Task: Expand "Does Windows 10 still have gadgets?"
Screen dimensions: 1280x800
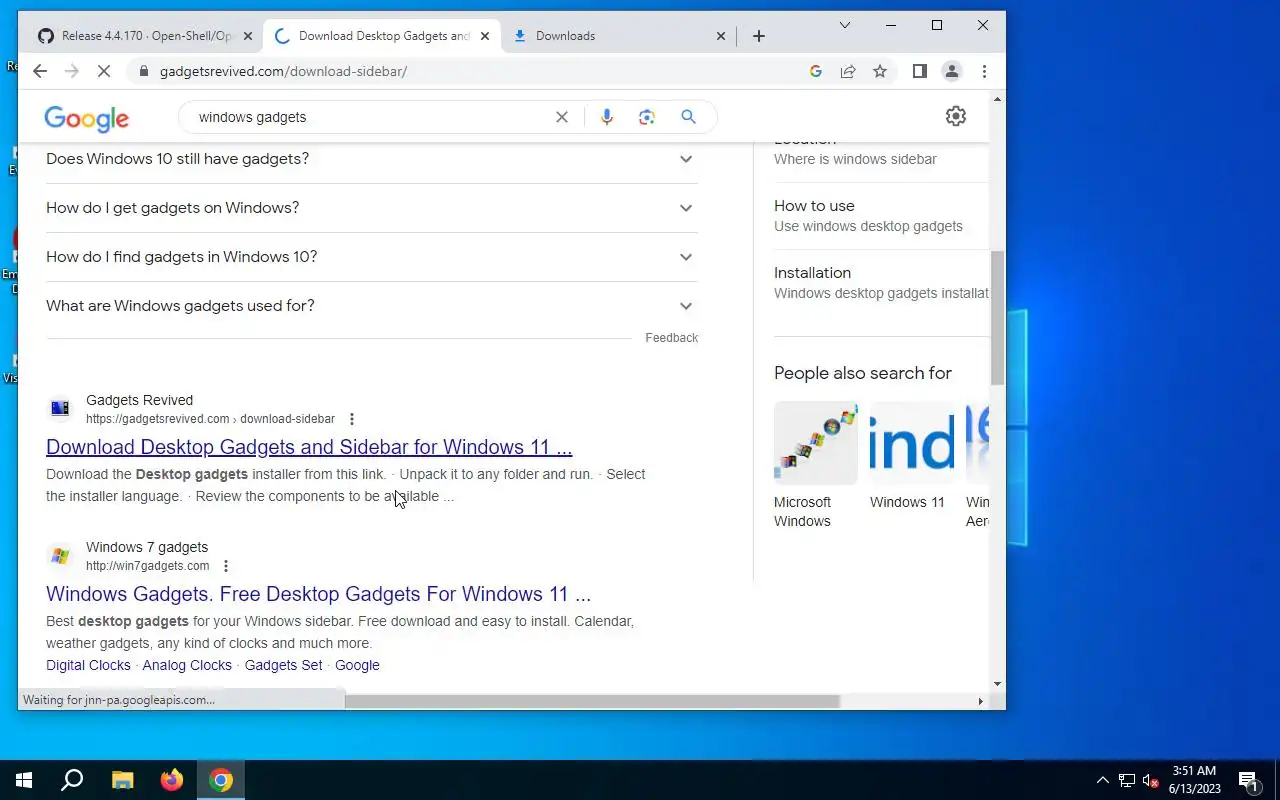Action: 371,159
